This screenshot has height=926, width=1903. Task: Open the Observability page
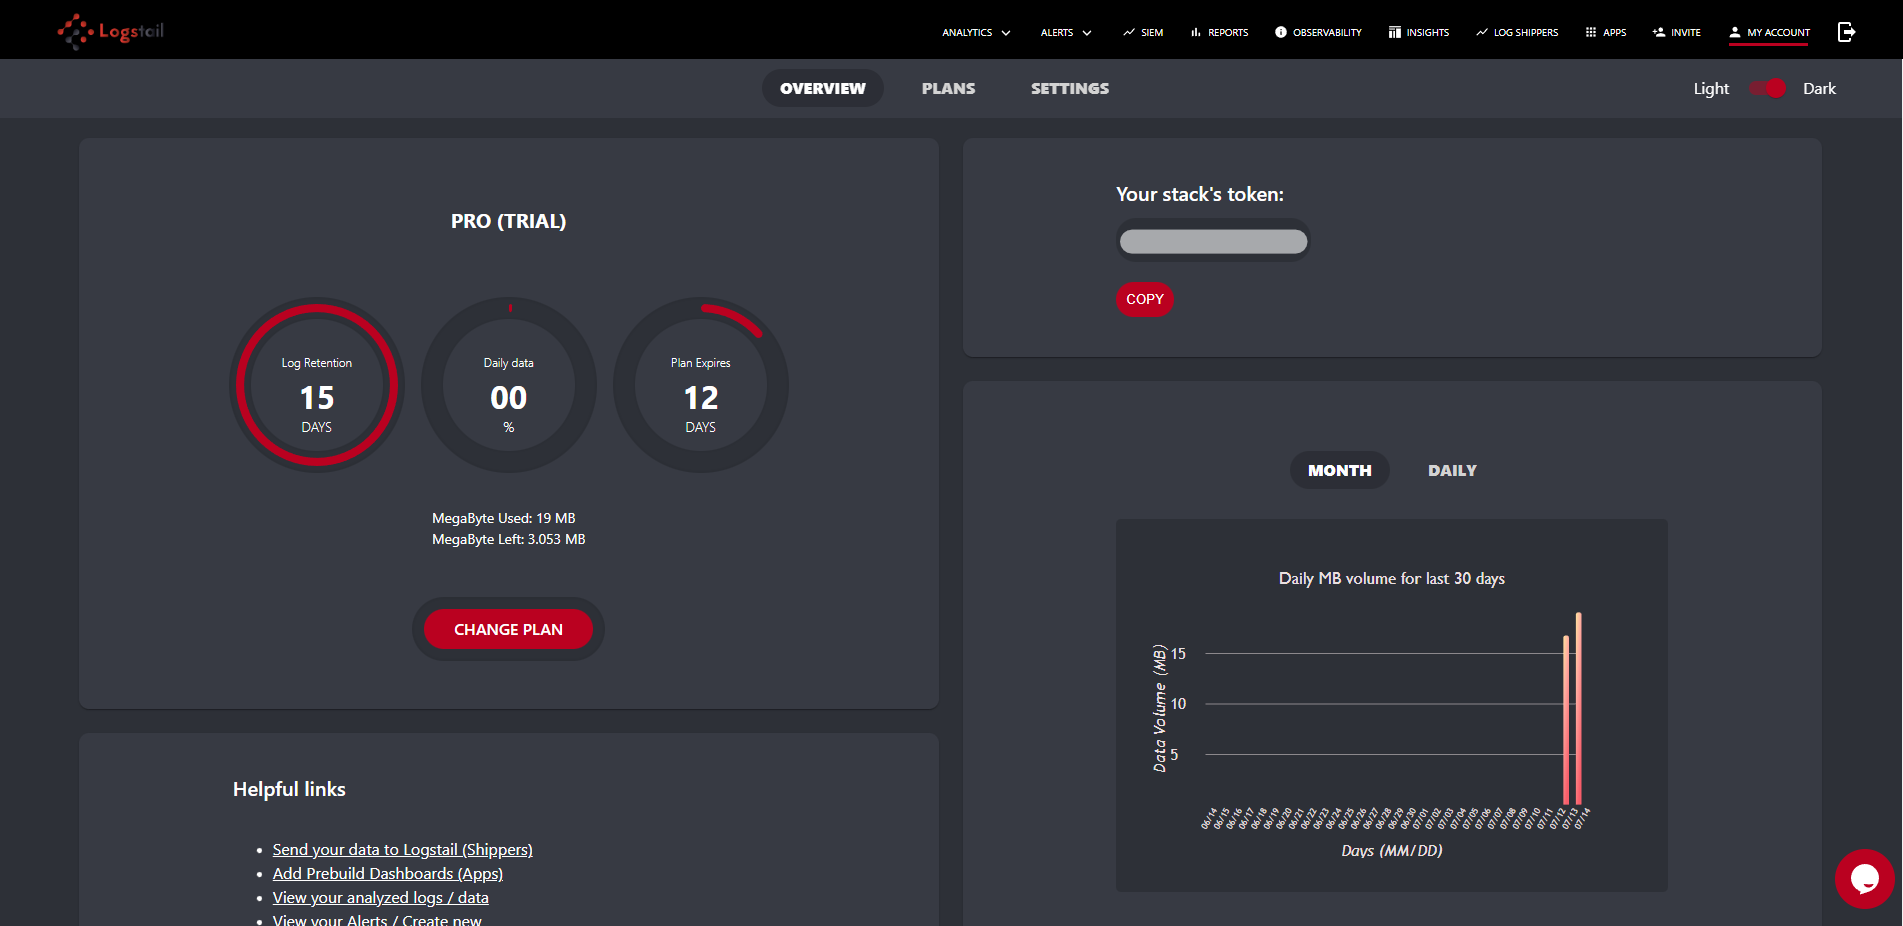click(x=1318, y=32)
